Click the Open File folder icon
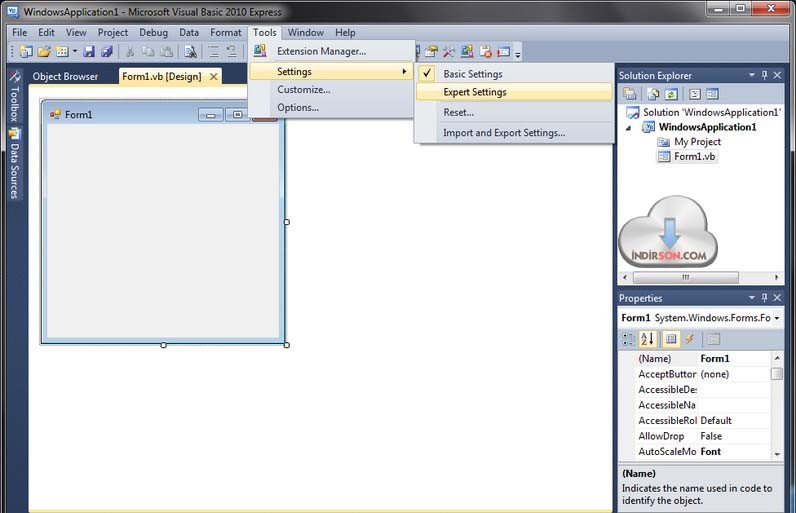 pos(44,51)
